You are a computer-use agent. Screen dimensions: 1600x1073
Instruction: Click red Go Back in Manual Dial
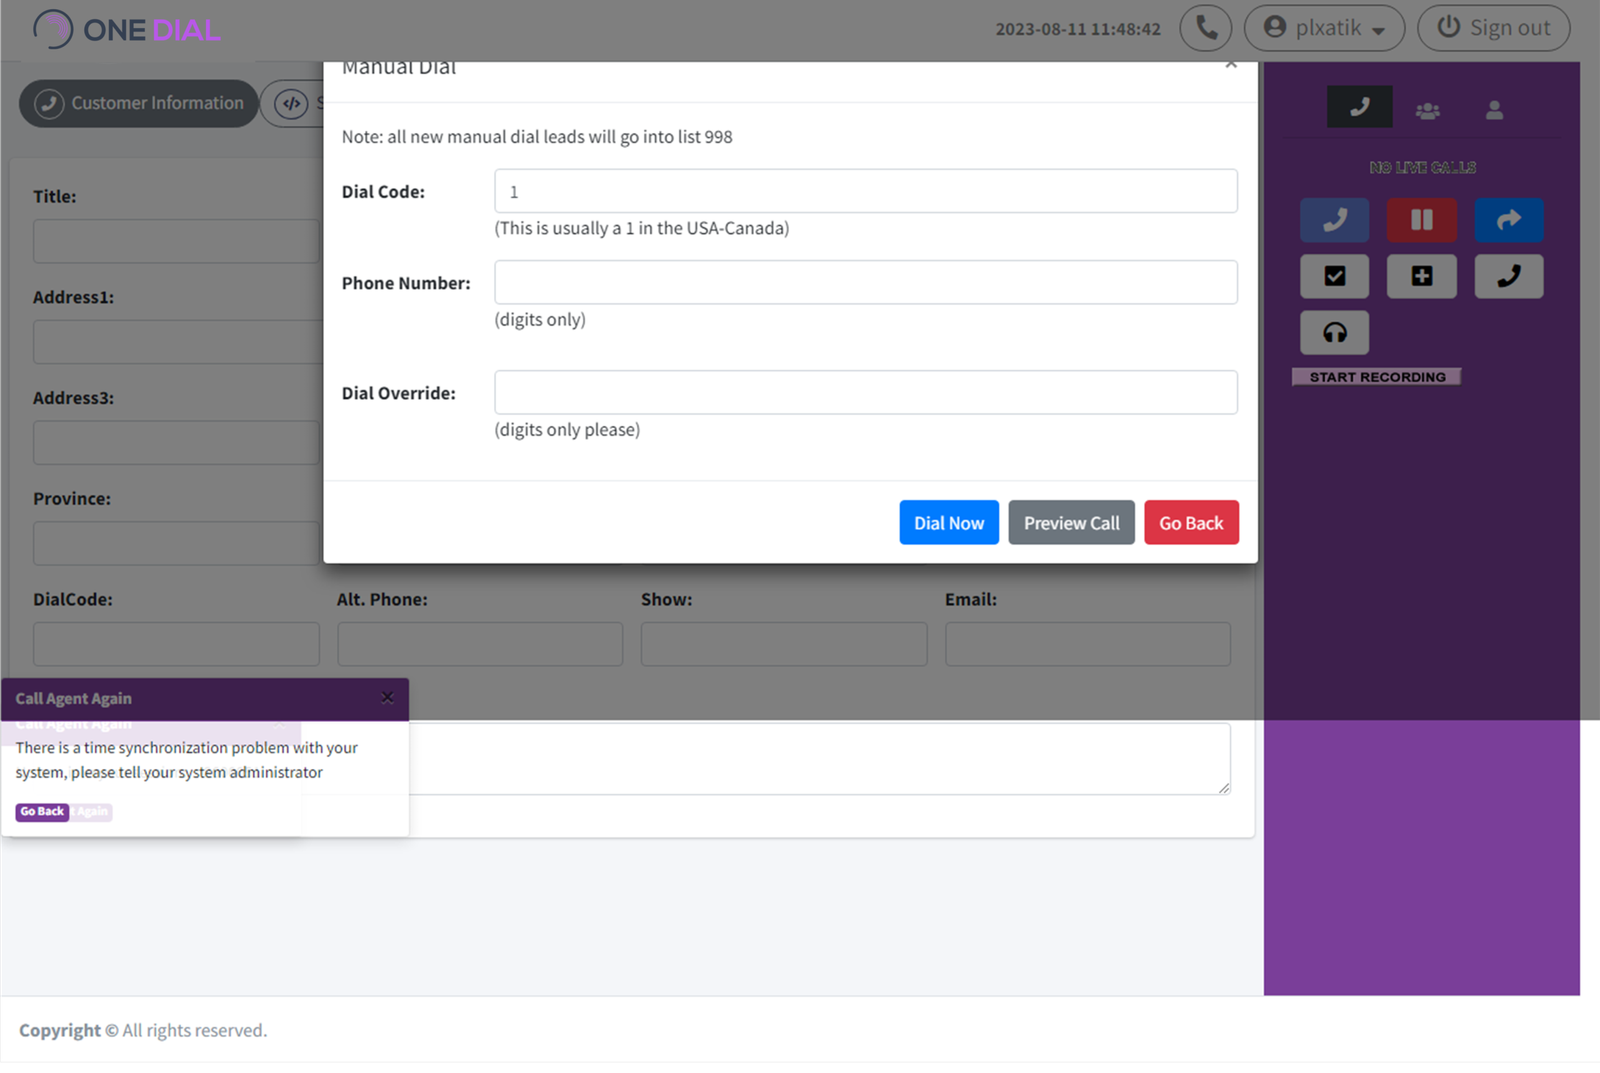tap(1190, 523)
